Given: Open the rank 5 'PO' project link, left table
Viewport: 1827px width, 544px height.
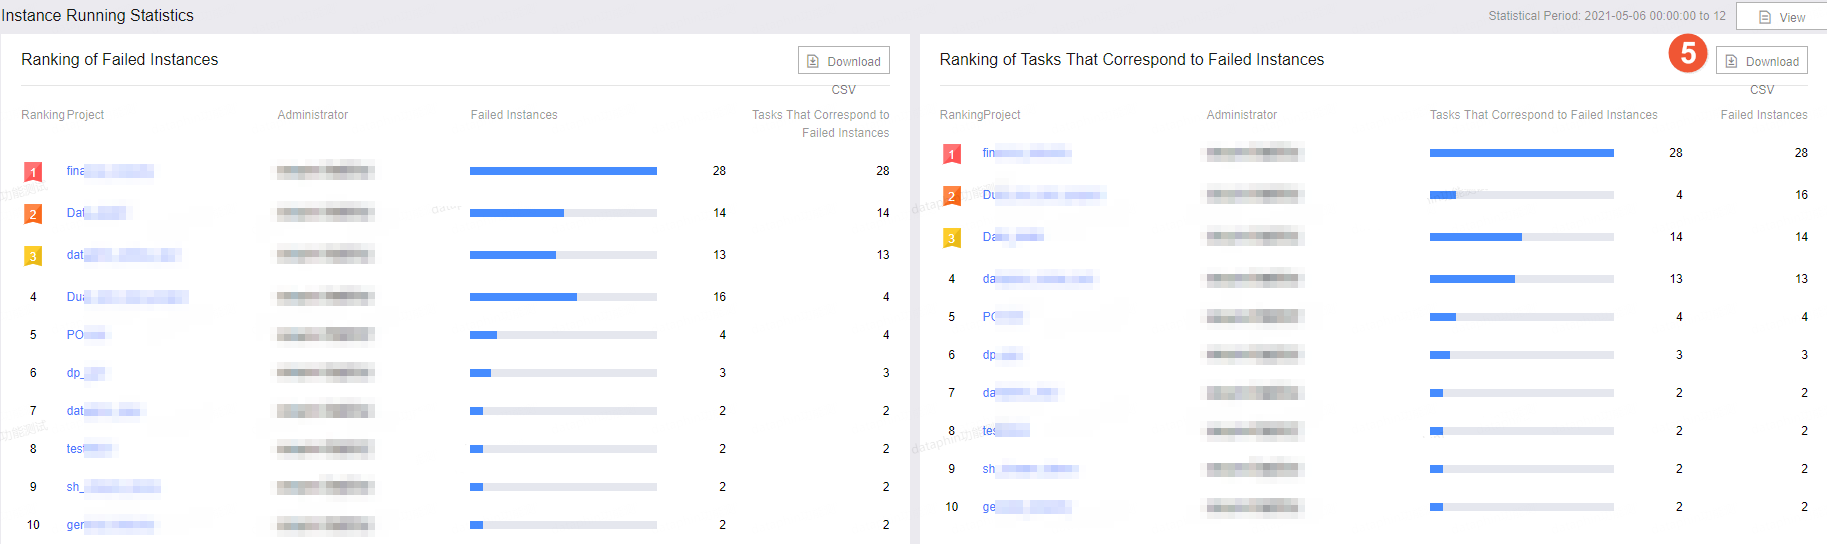Looking at the screenshot, I should pos(86,335).
